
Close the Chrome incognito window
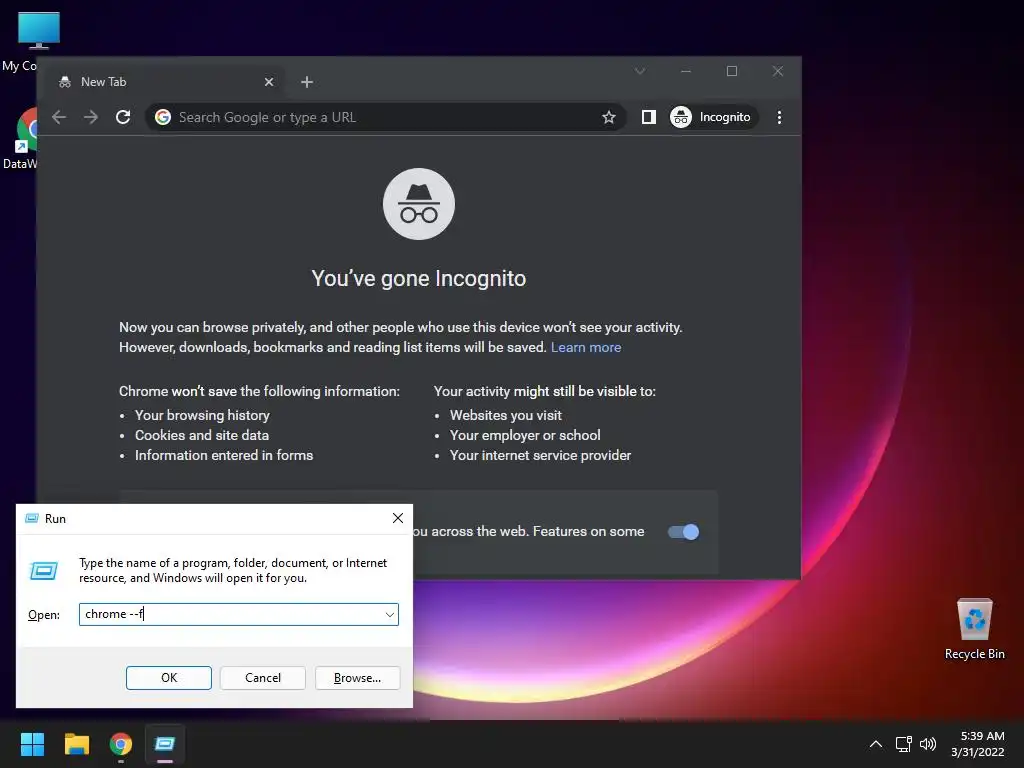777,71
